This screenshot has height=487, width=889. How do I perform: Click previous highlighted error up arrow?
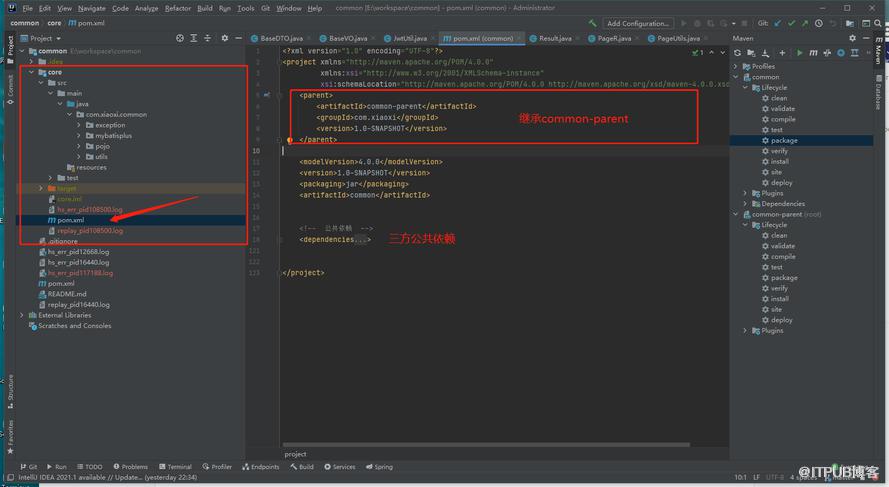pyautogui.click(x=712, y=53)
